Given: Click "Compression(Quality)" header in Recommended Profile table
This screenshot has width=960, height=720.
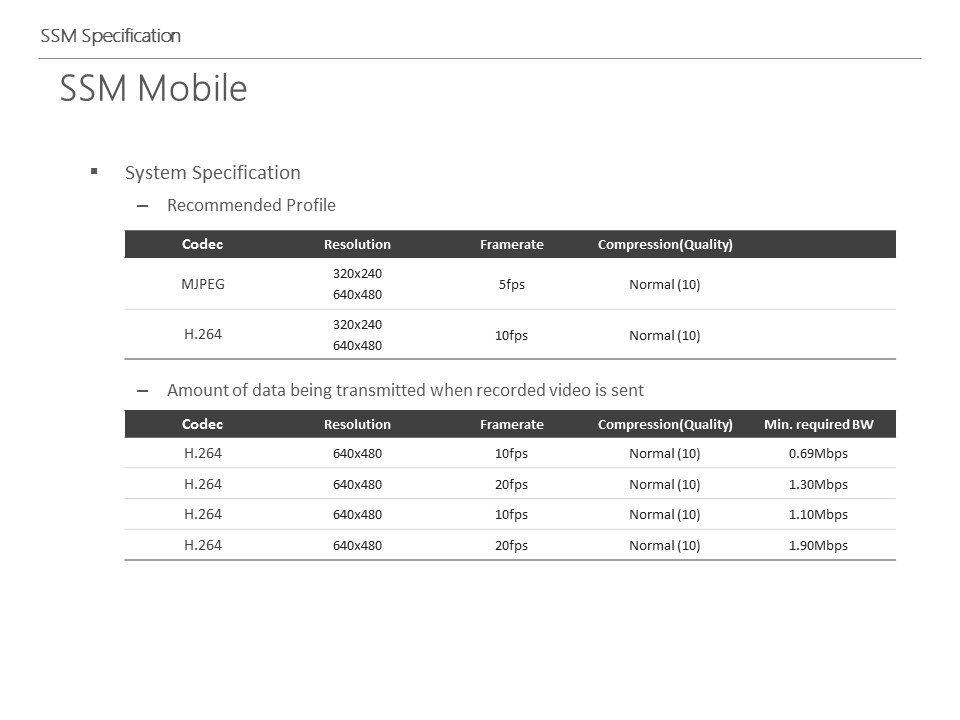Looking at the screenshot, I should tap(666, 244).
